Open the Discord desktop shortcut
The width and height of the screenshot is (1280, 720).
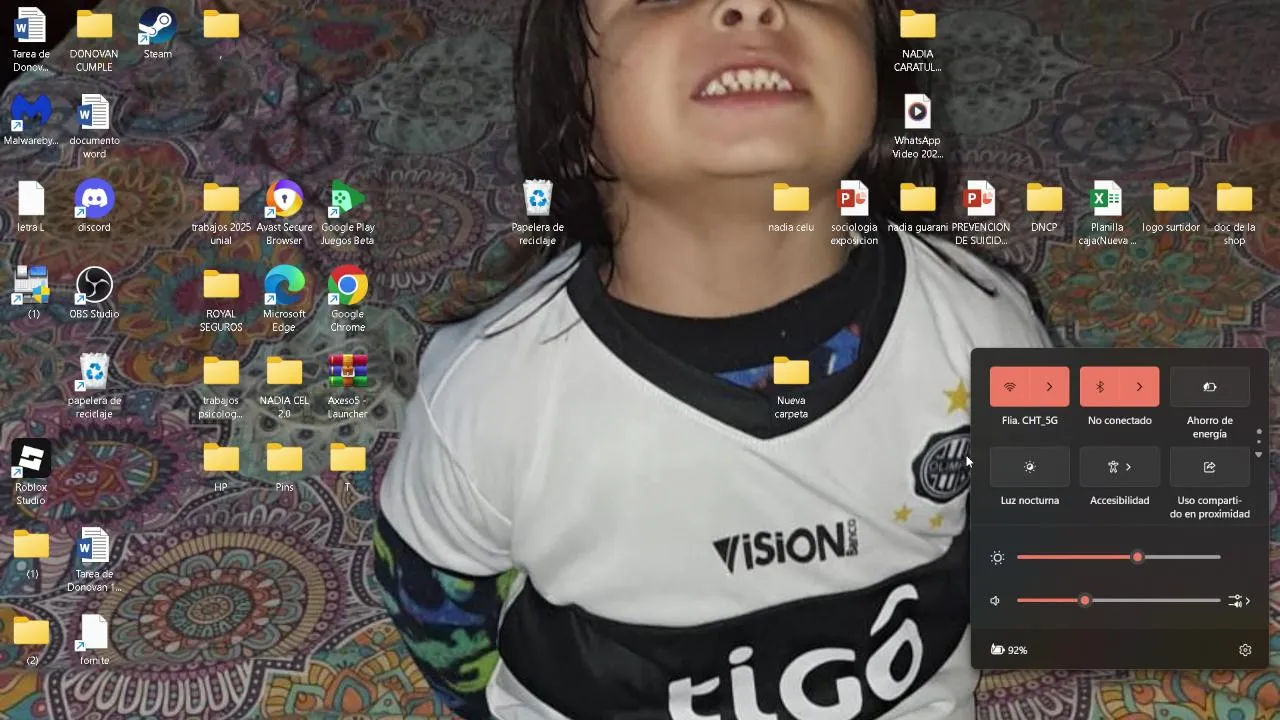[x=94, y=207]
